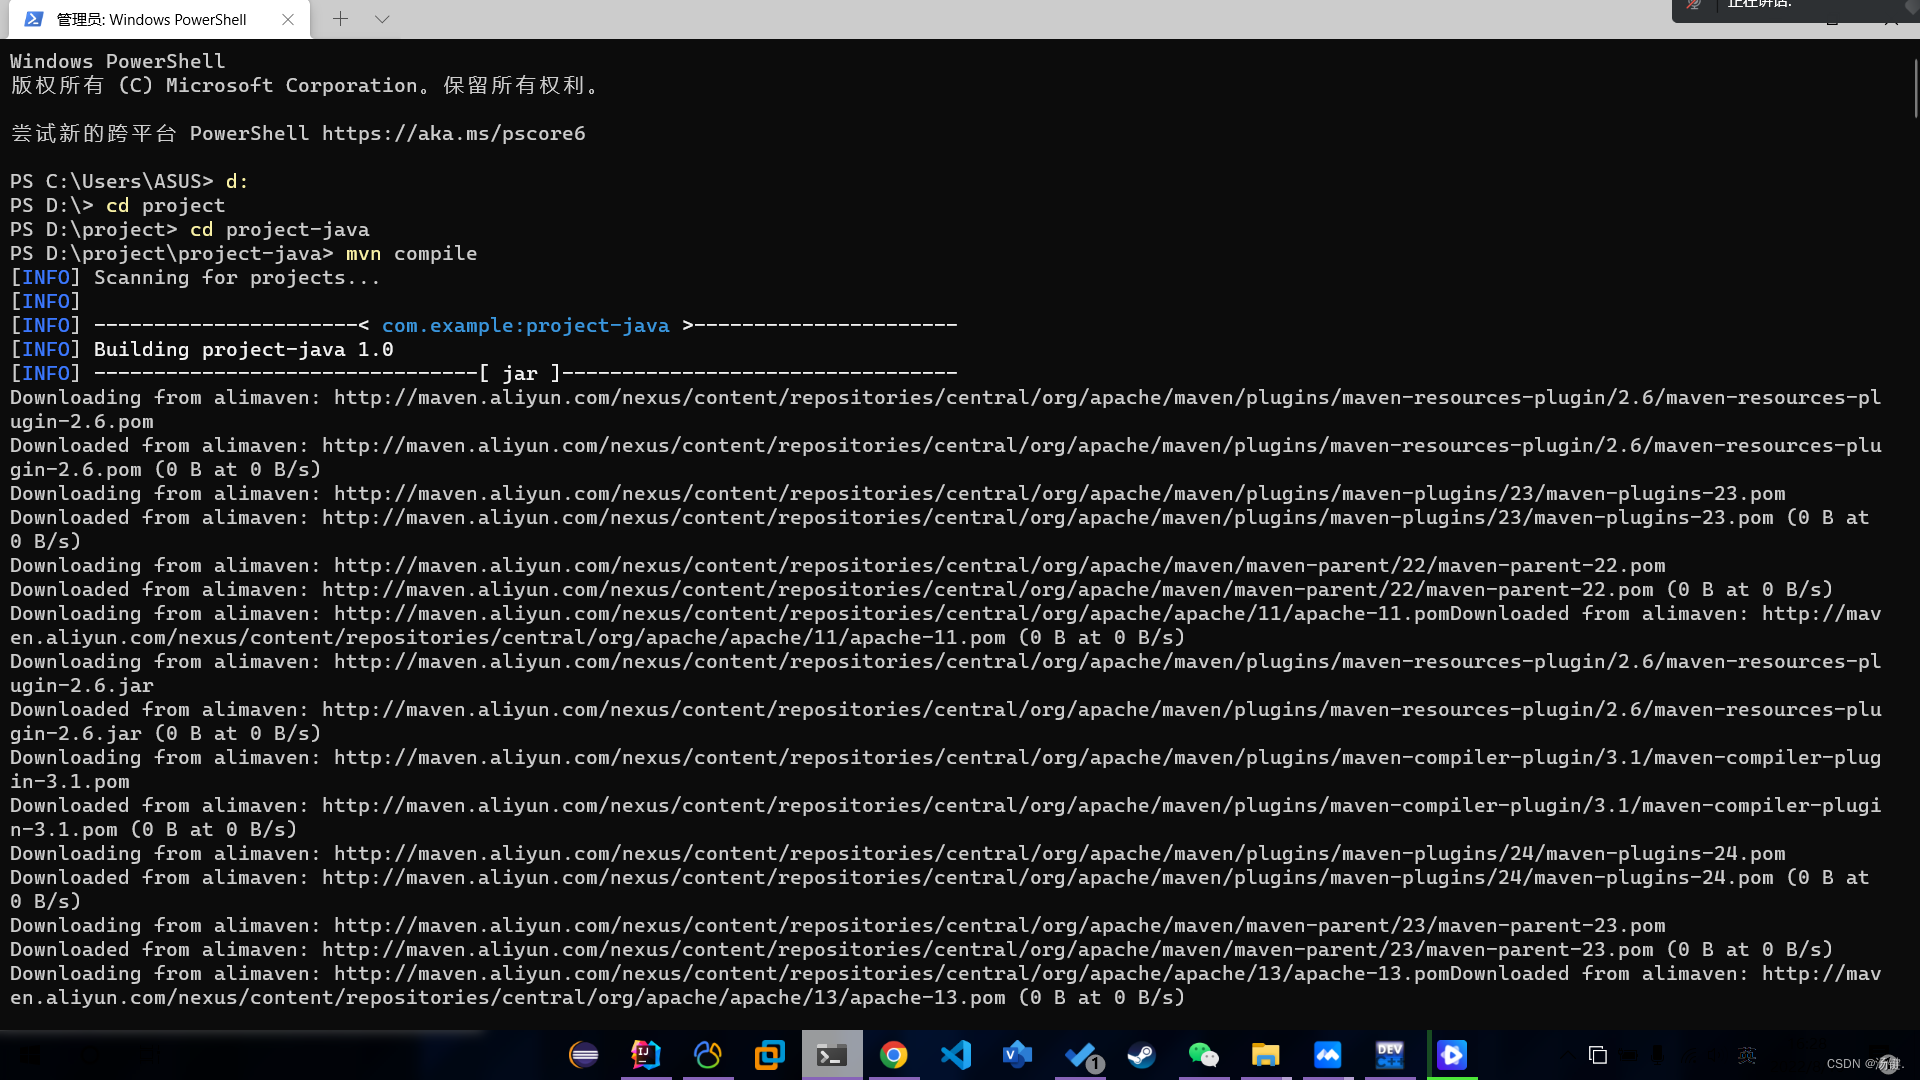This screenshot has width=1920, height=1080.
Task: Click the 'mvn compile' command text
Action: (x=411, y=253)
